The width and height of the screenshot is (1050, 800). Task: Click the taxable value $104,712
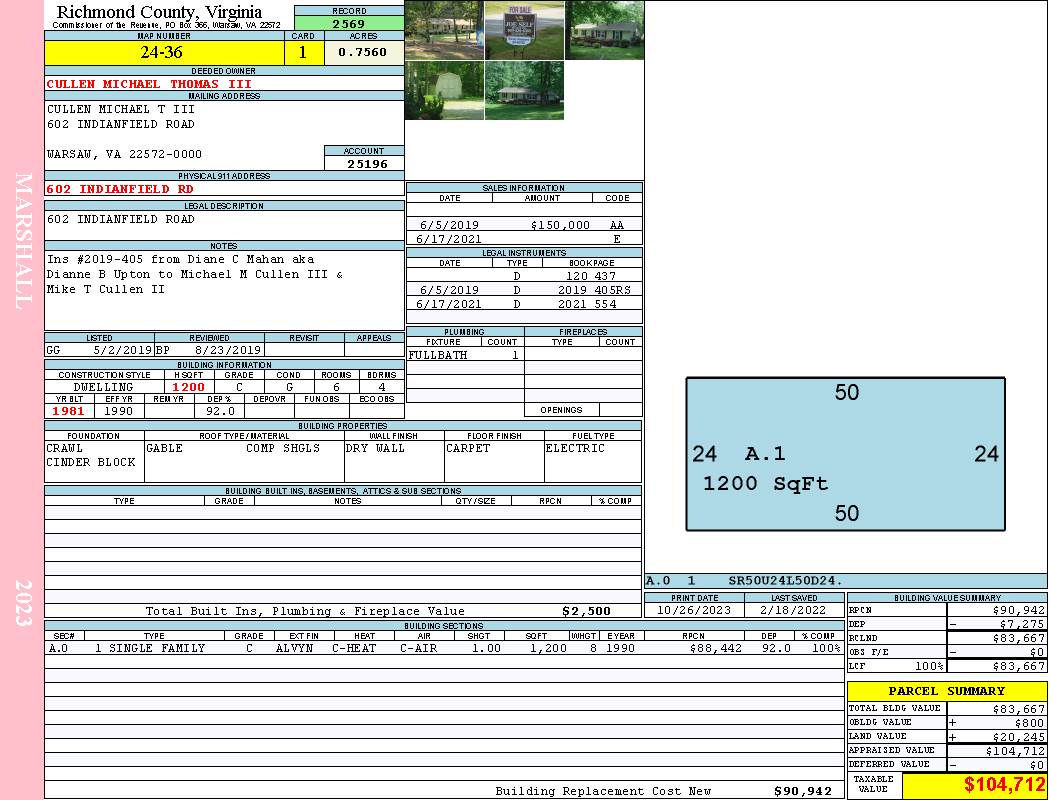[974, 785]
